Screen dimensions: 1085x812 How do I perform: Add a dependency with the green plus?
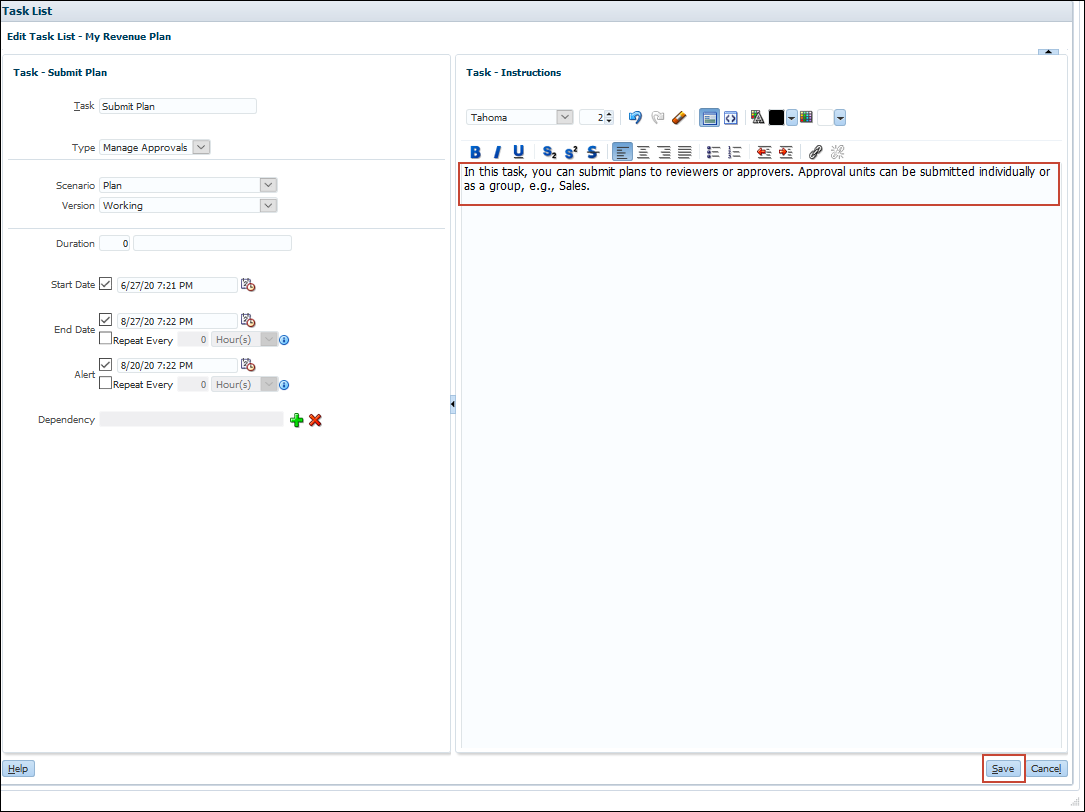(297, 420)
